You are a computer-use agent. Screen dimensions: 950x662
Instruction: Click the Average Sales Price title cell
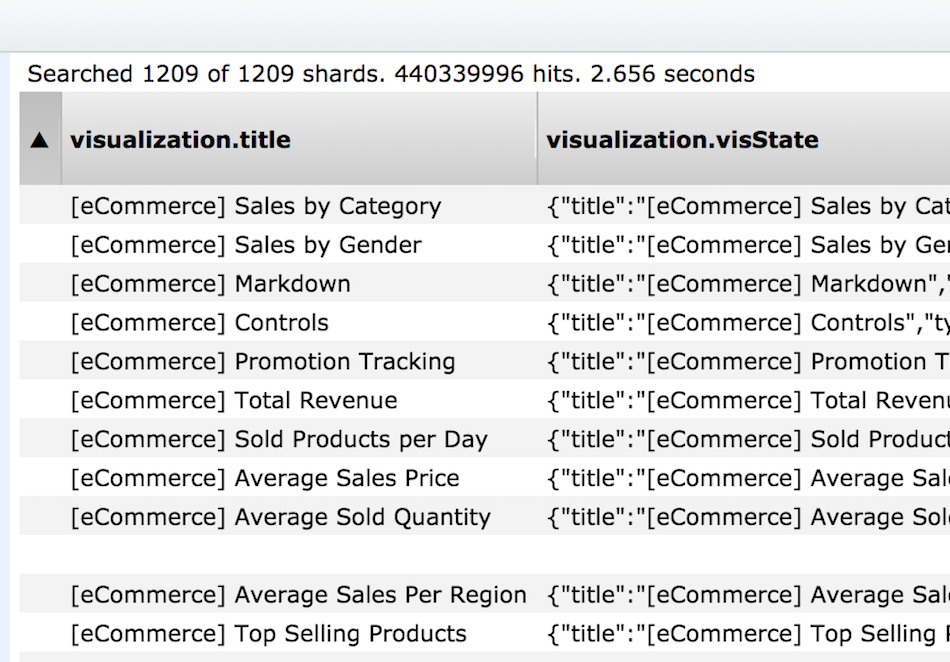click(265, 479)
